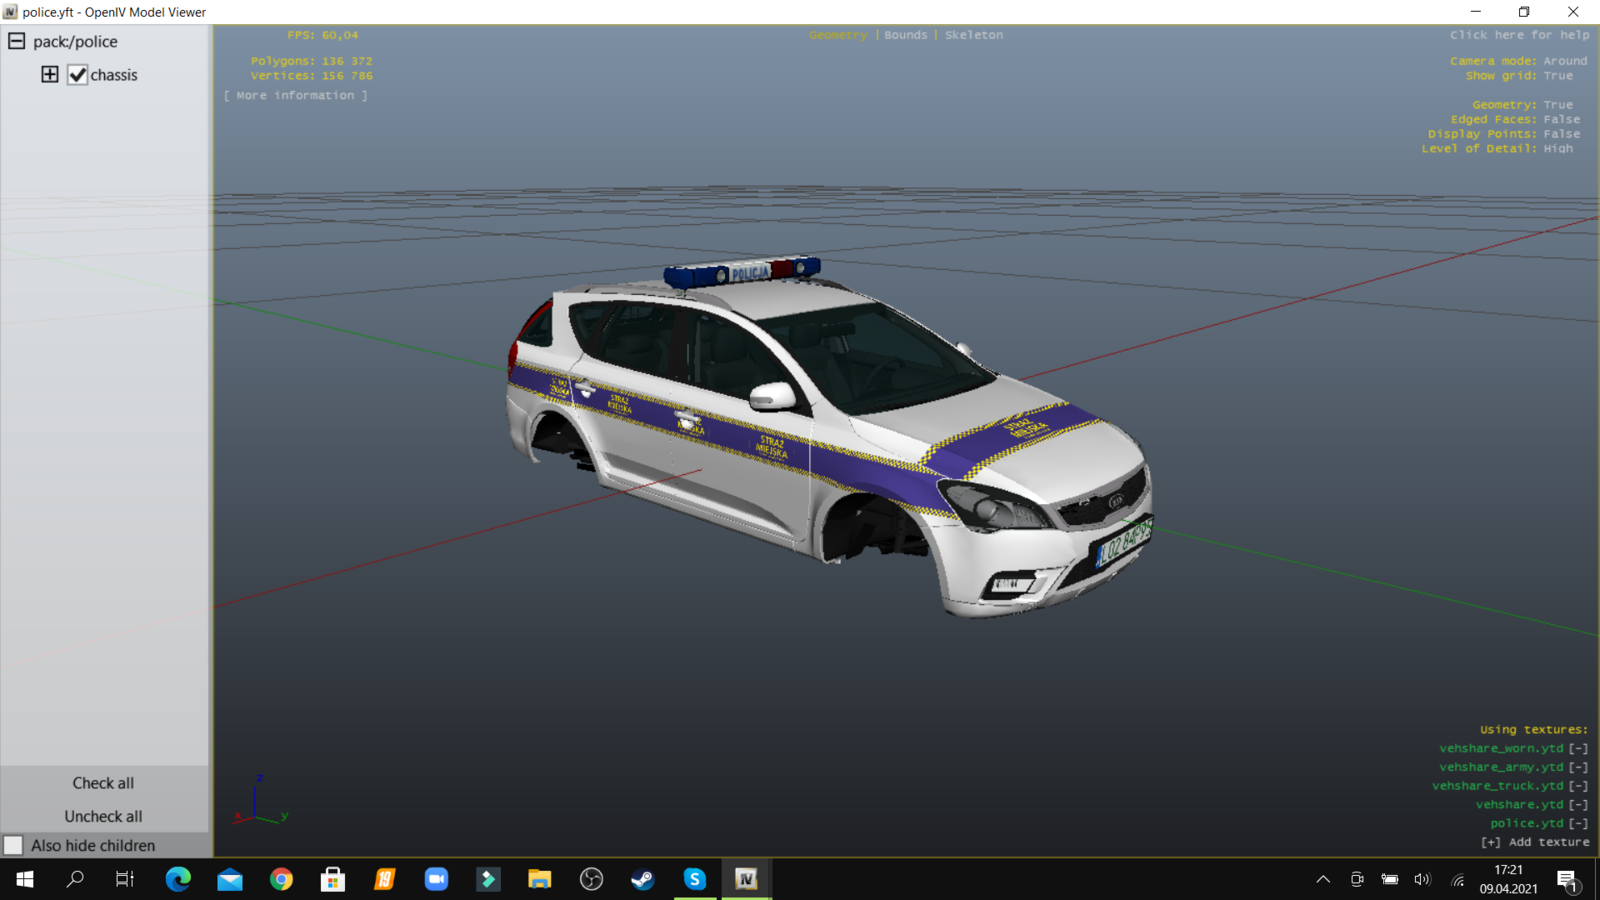This screenshot has height=900, width=1600.
Task: Switch to the Bounds view tab
Action: [905, 35]
